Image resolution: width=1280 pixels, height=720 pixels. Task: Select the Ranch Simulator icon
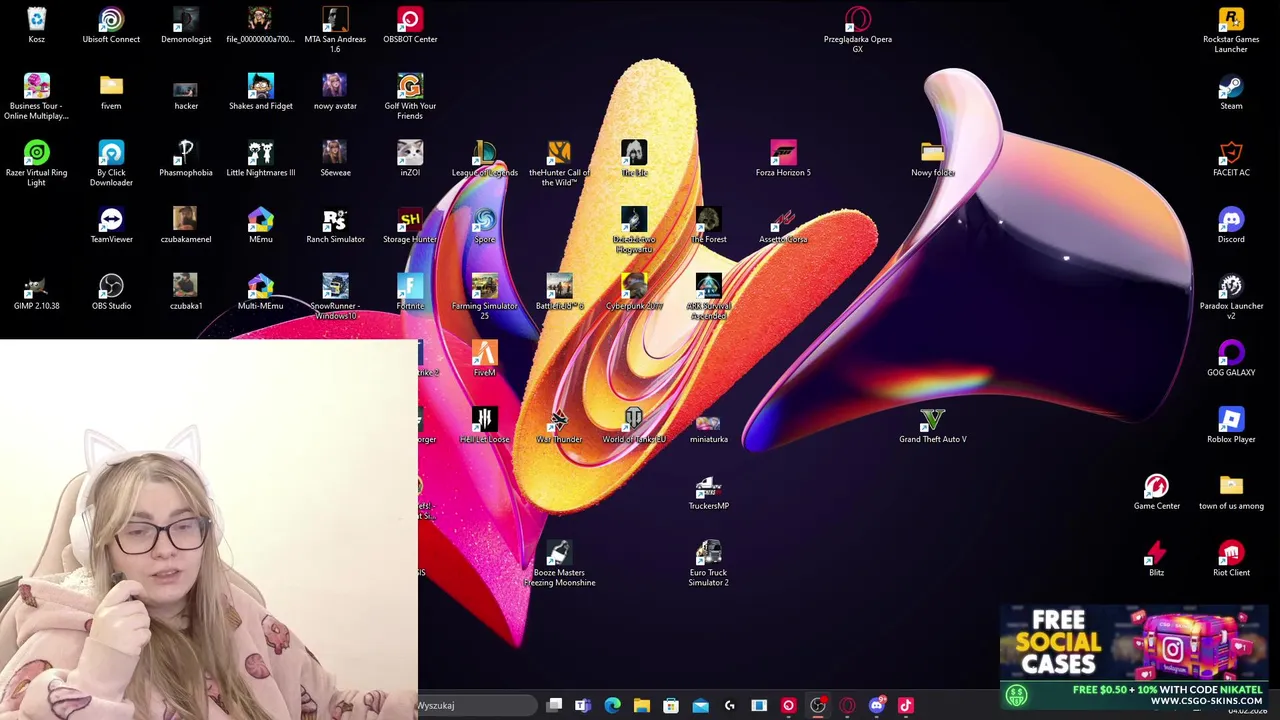click(335, 226)
